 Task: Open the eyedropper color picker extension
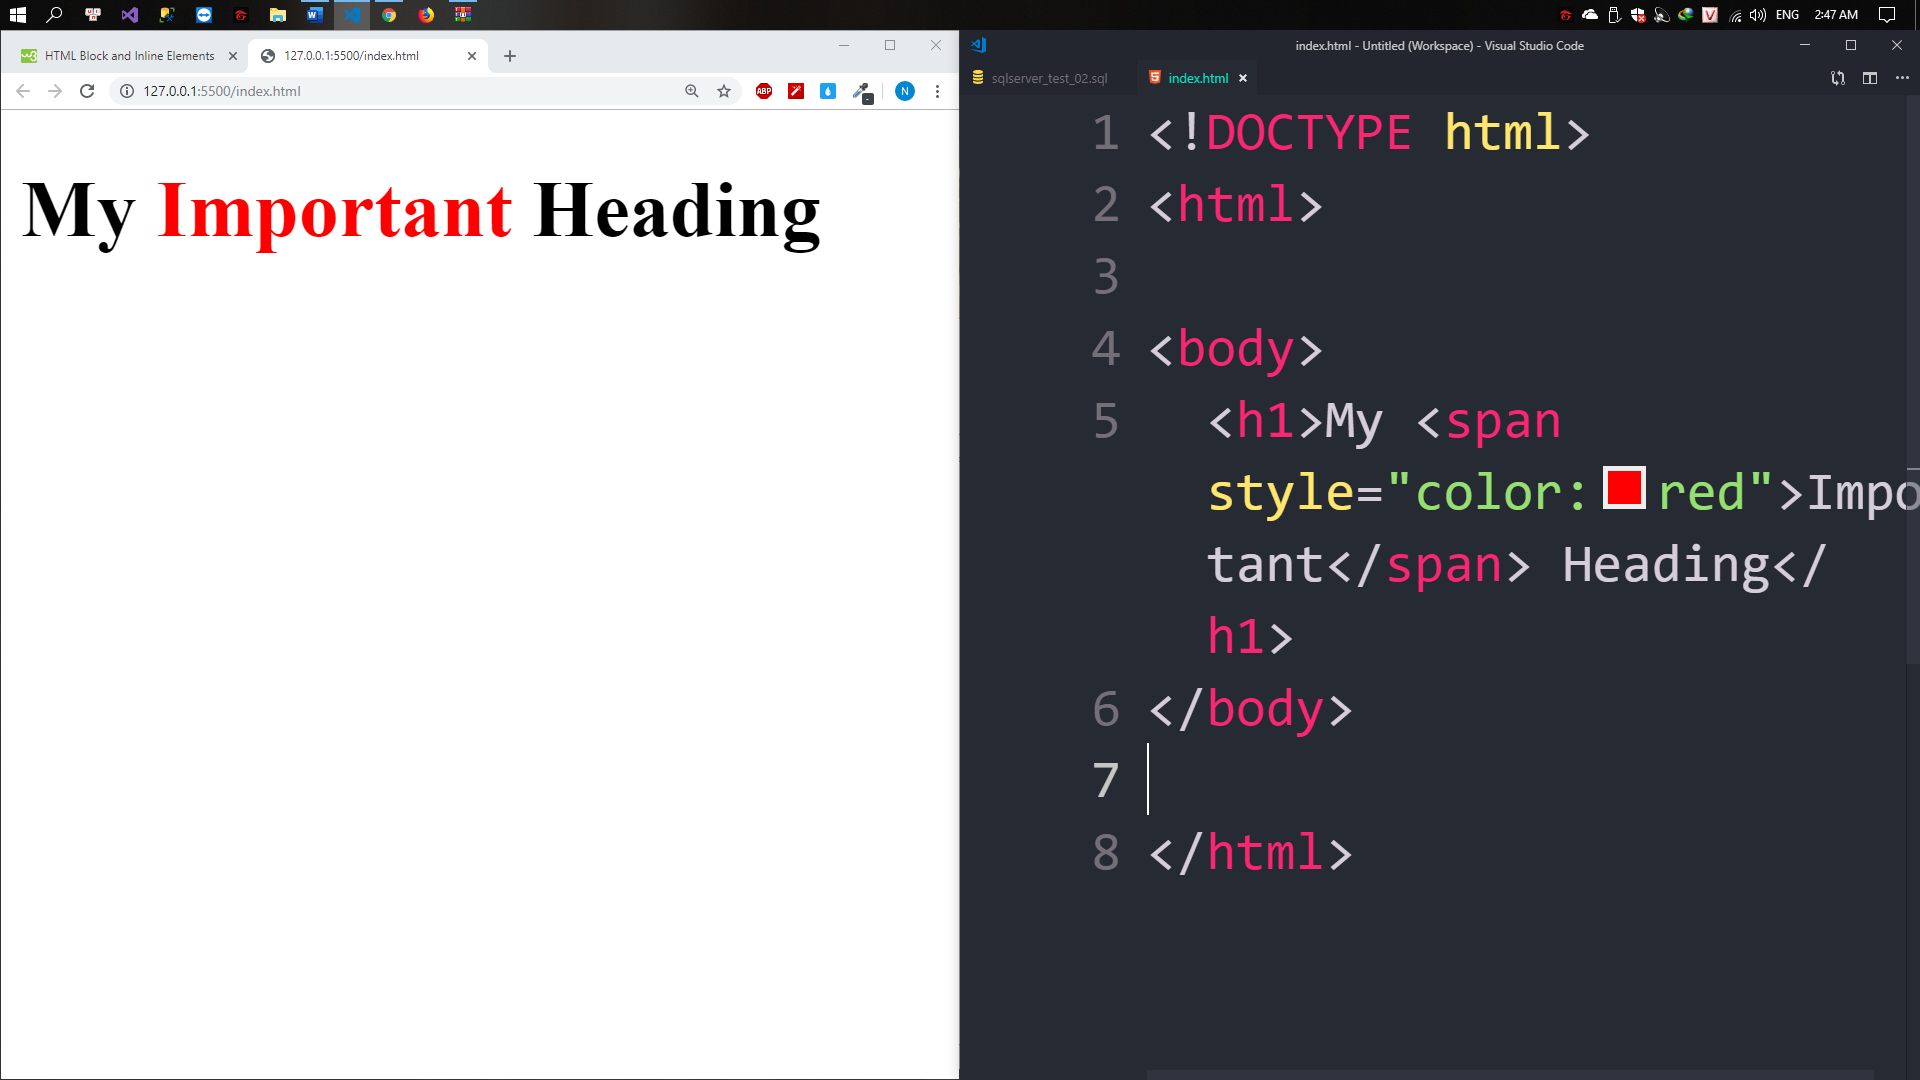[x=861, y=91]
